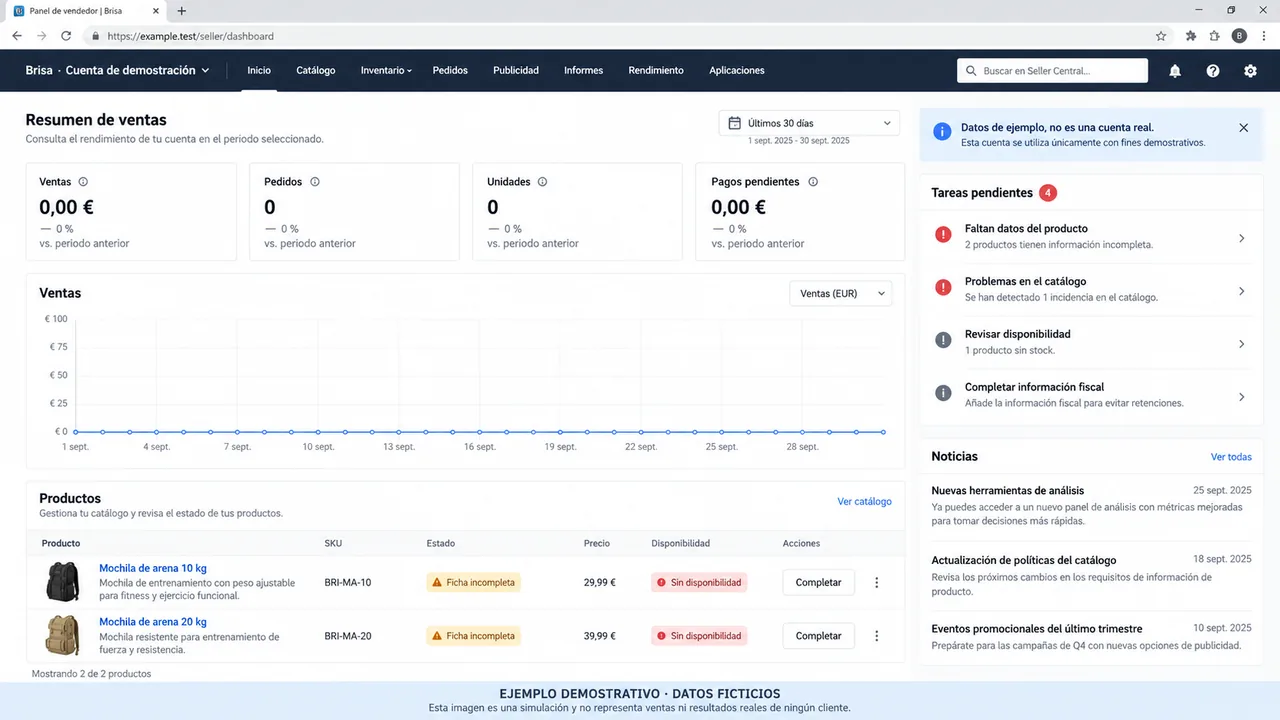Click the info icon next to Ventas
The image size is (1280, 720).
coord(83,182)
